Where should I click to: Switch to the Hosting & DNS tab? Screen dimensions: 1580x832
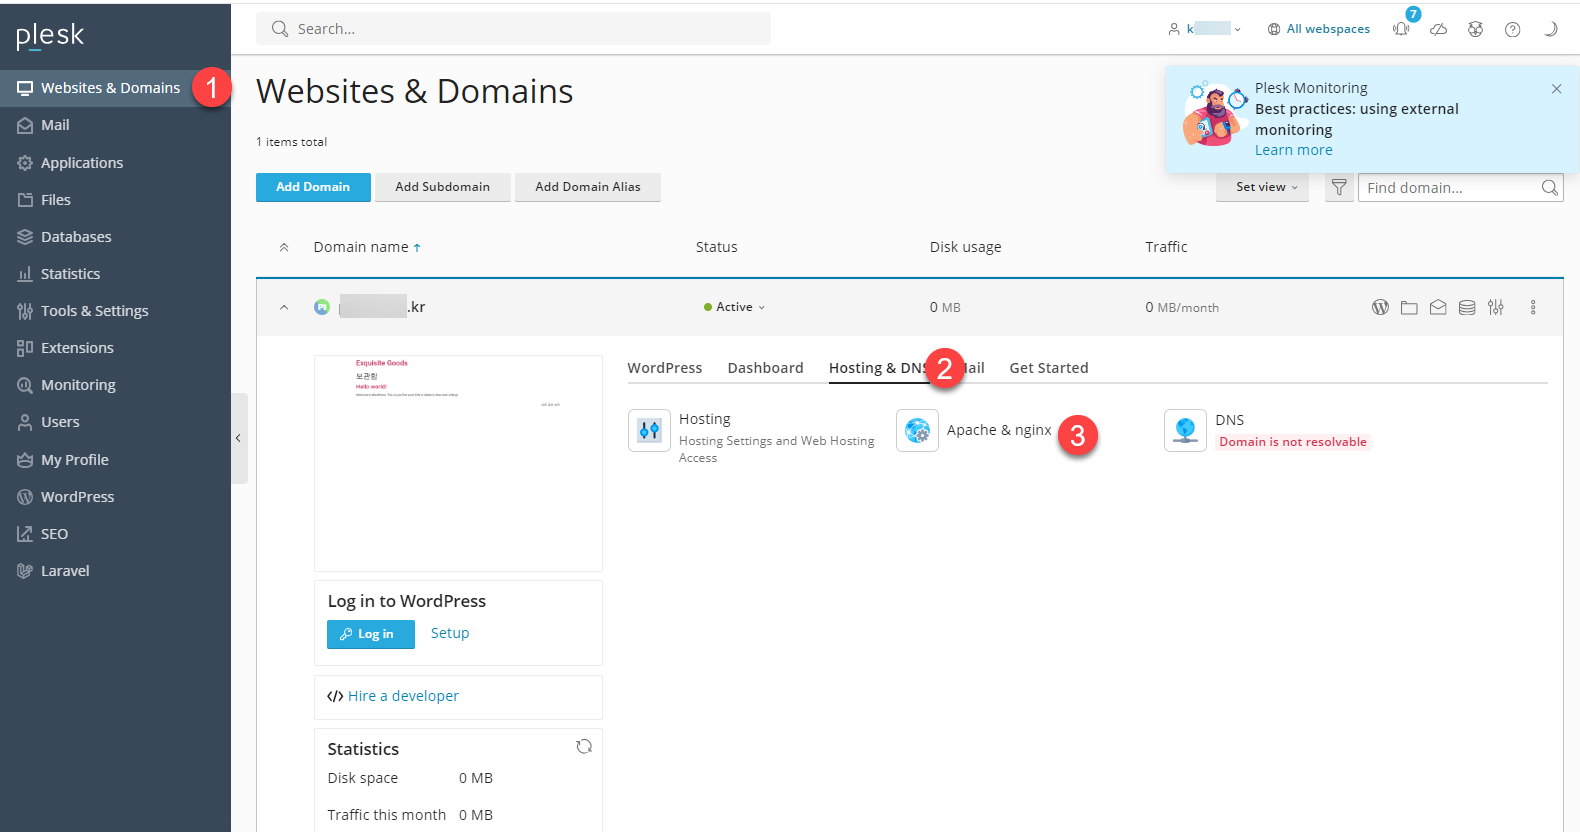[878, 368]
